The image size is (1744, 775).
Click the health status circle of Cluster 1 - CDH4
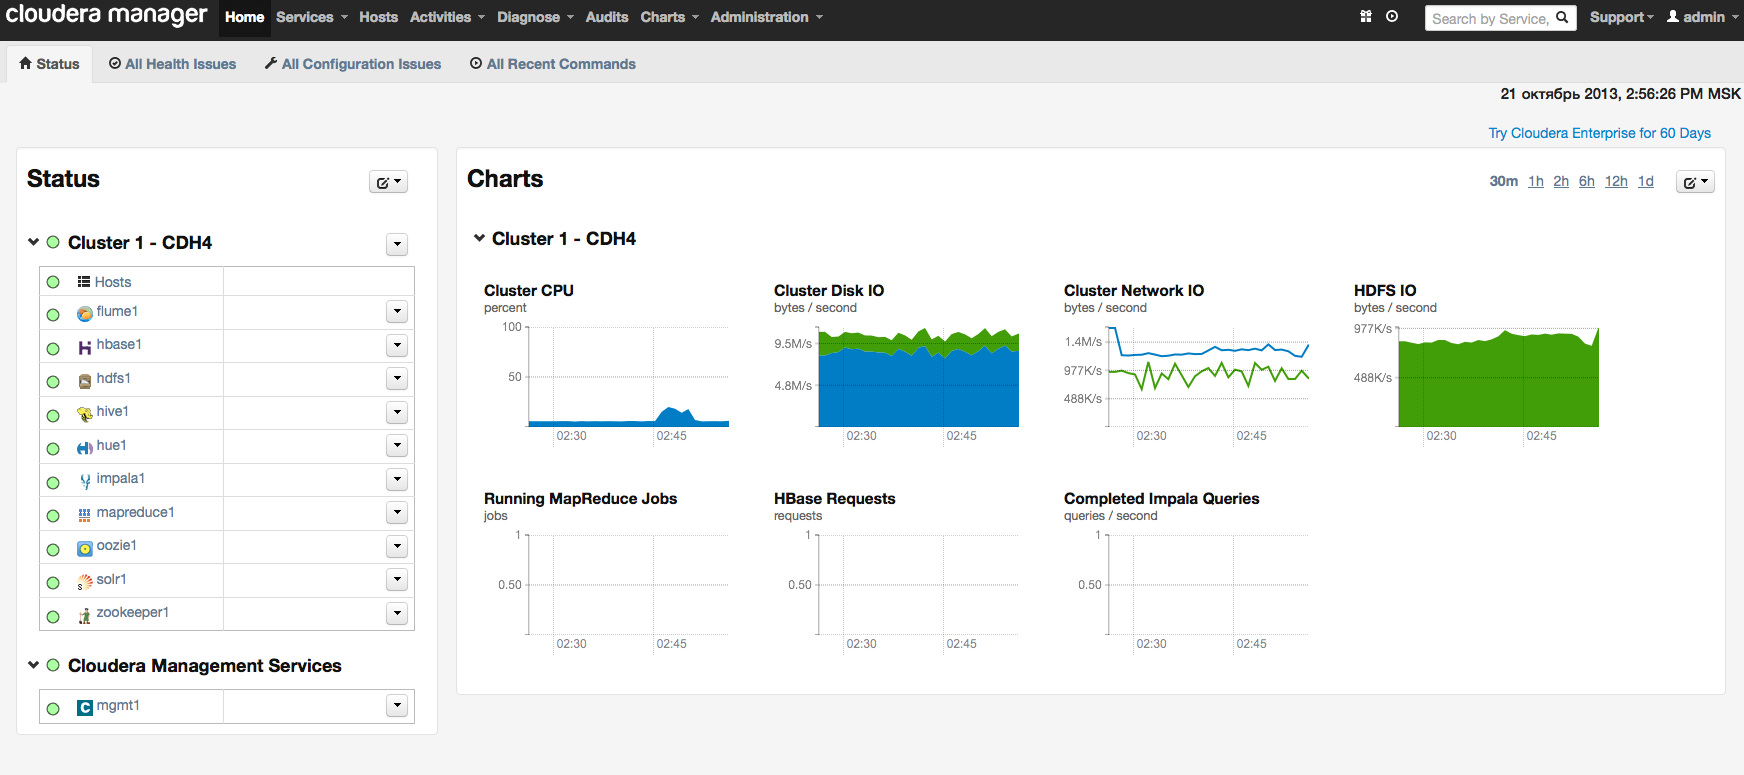tap(53, 242)
